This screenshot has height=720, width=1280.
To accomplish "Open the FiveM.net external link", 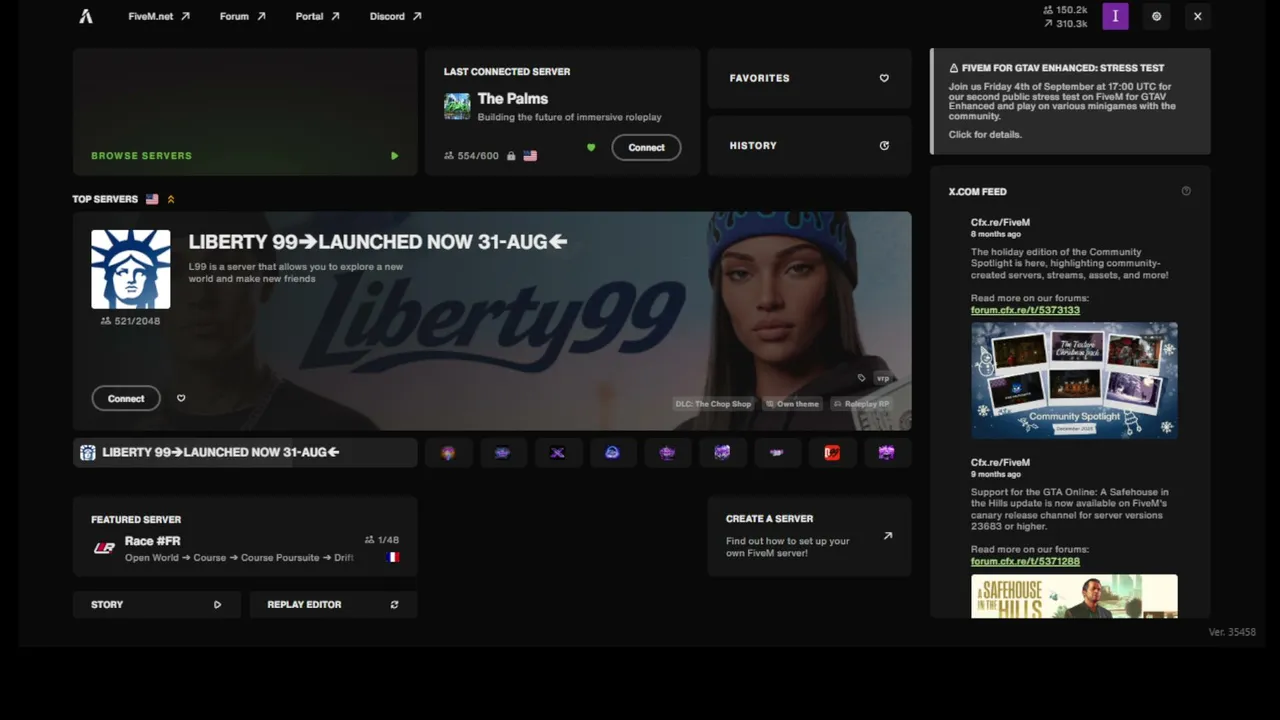I will (x=159, y=16).
